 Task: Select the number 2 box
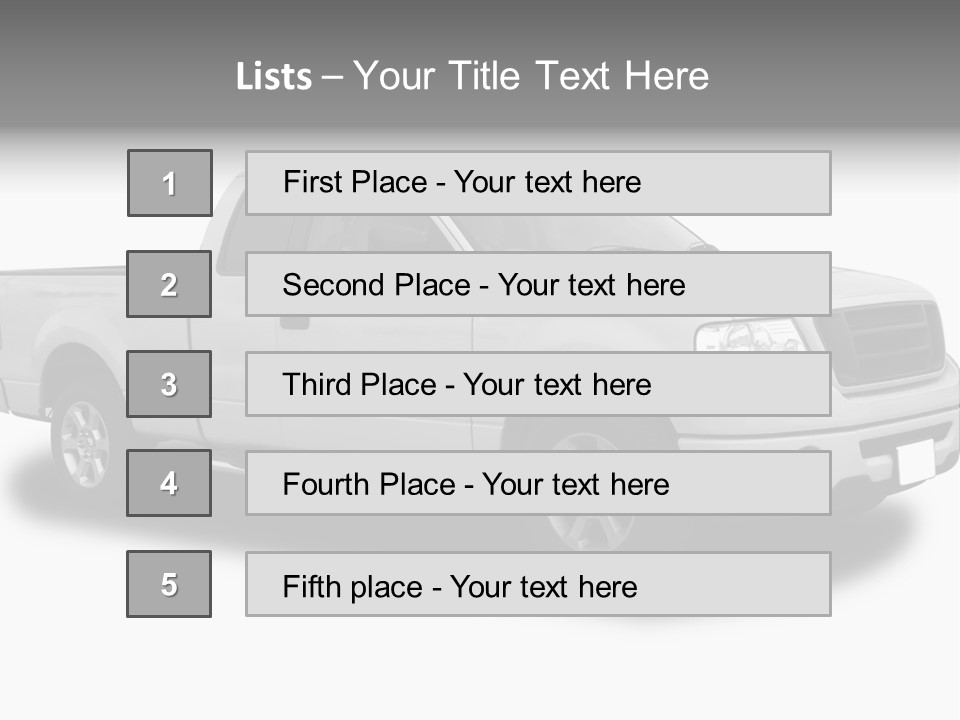tap(169, 284)
